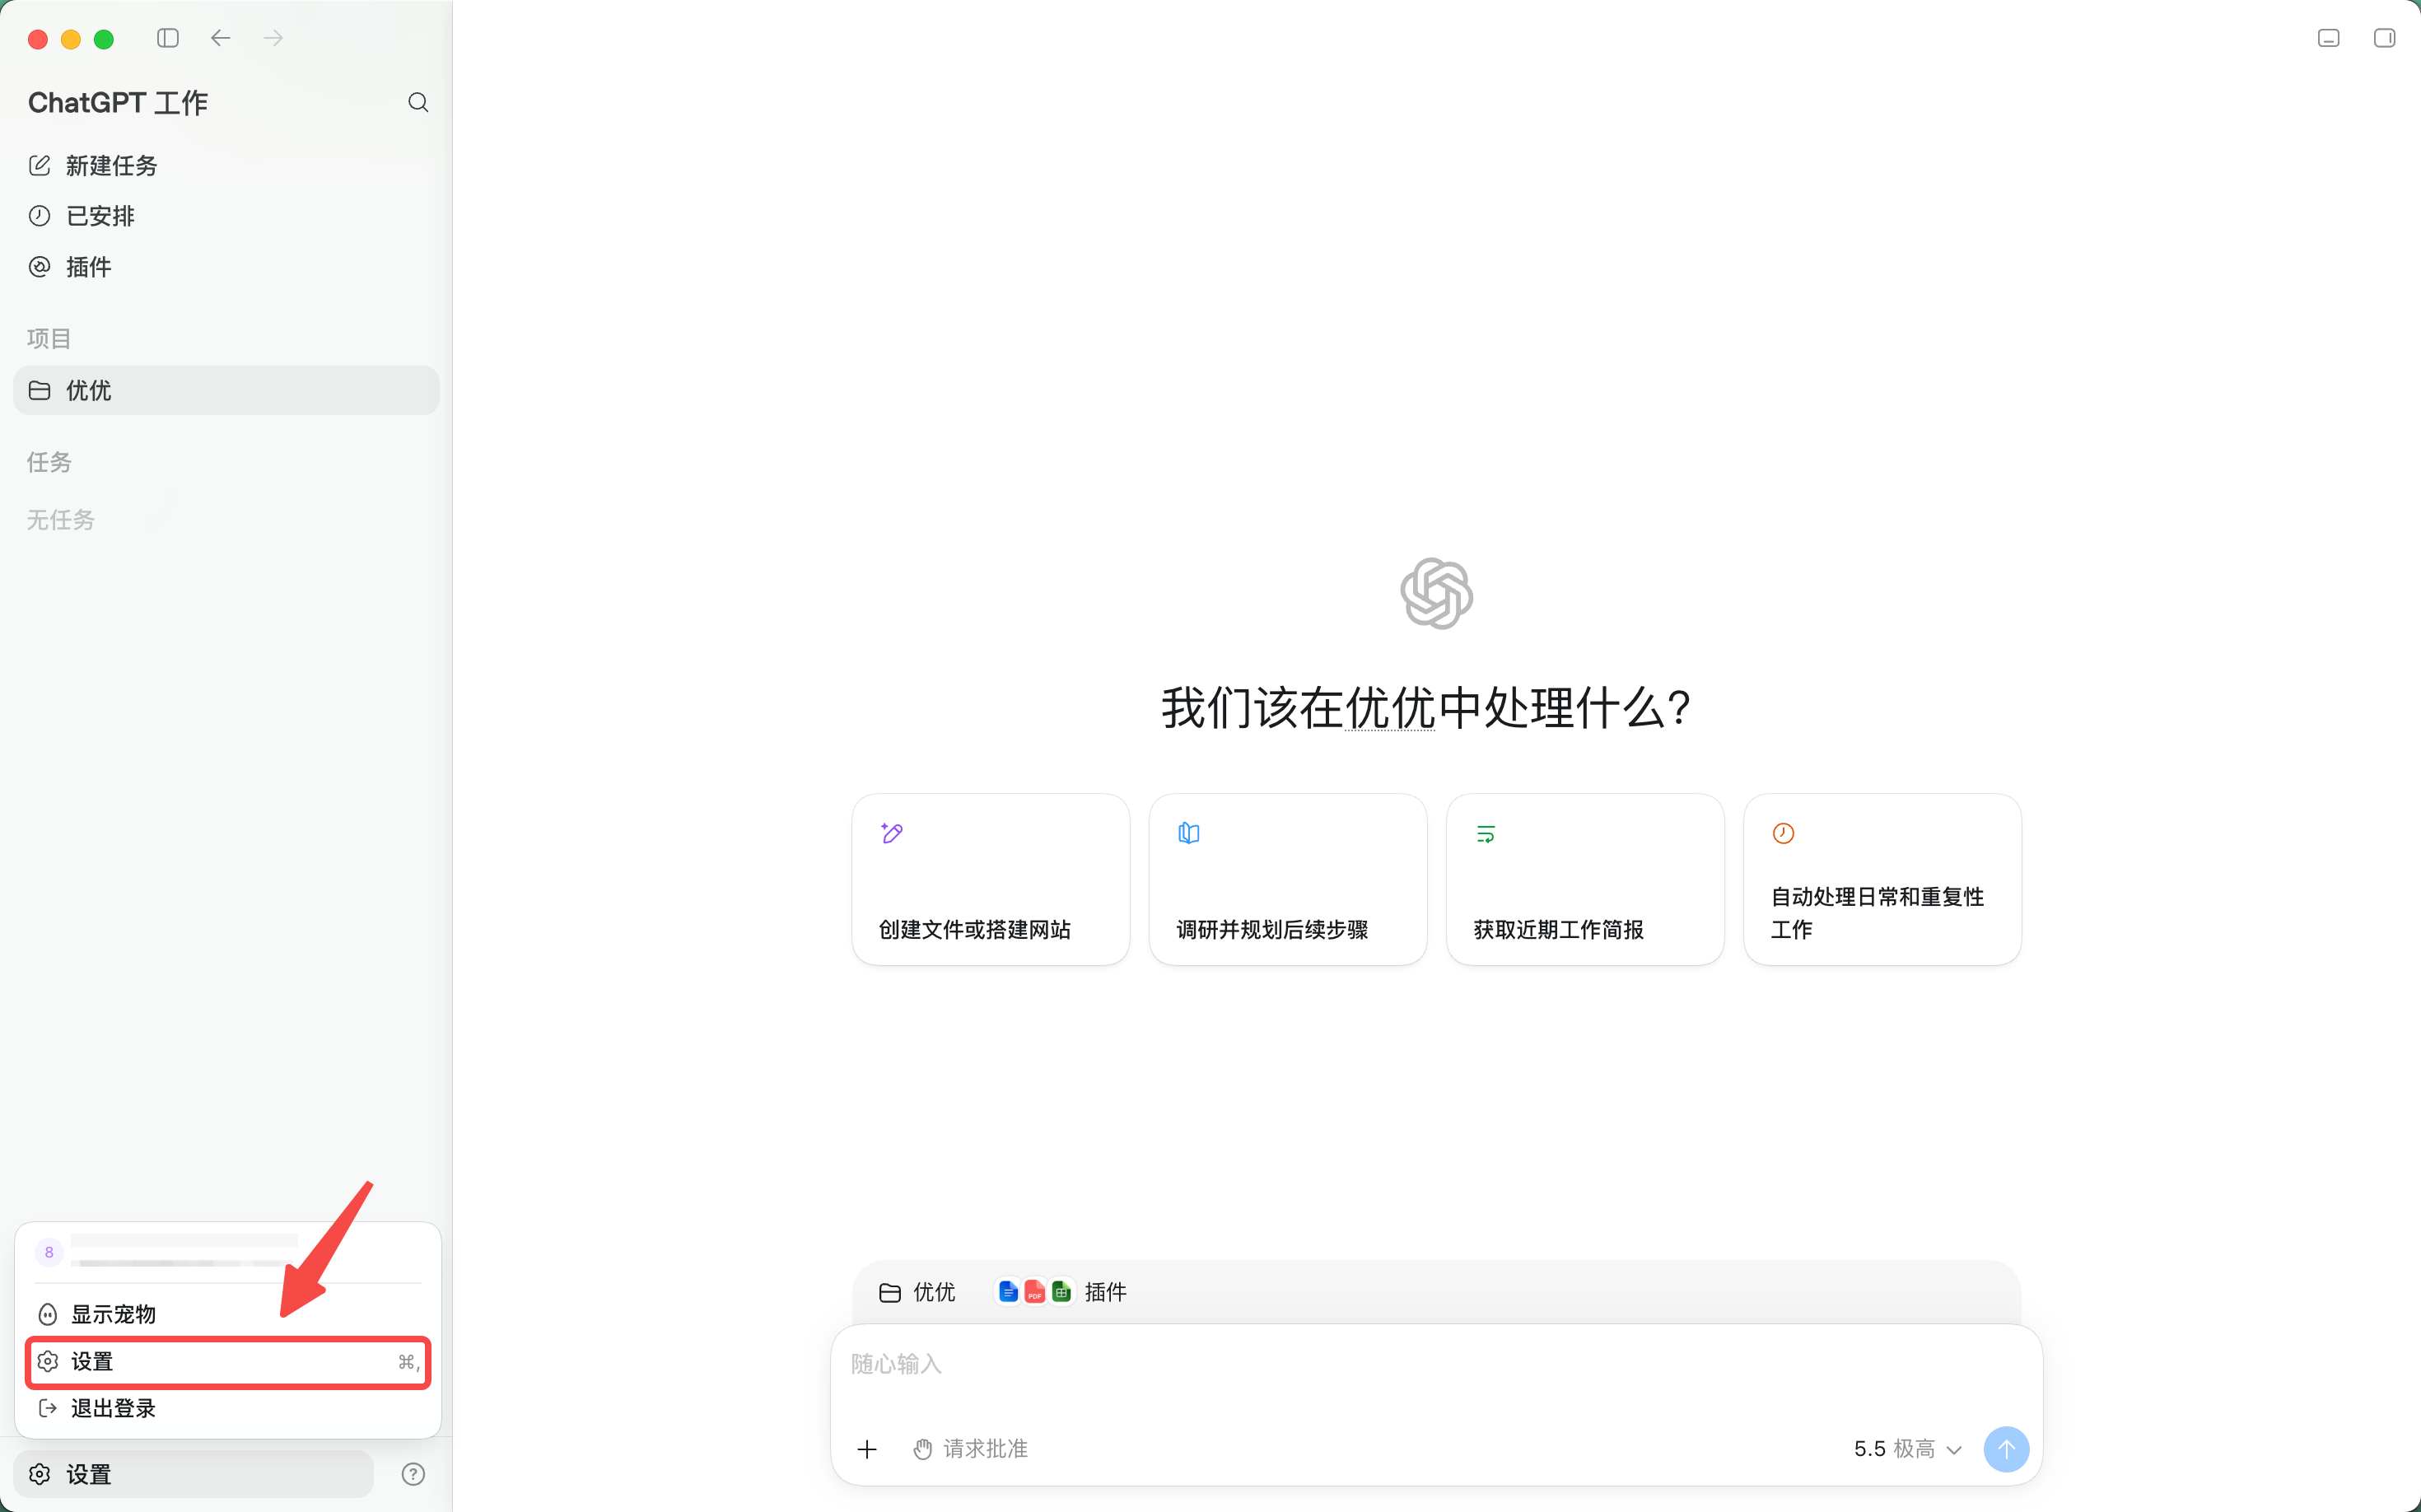Focus the 随心输入 message input field
Viewport: 2421px width, 1512px height.
click(1437, 1365)
